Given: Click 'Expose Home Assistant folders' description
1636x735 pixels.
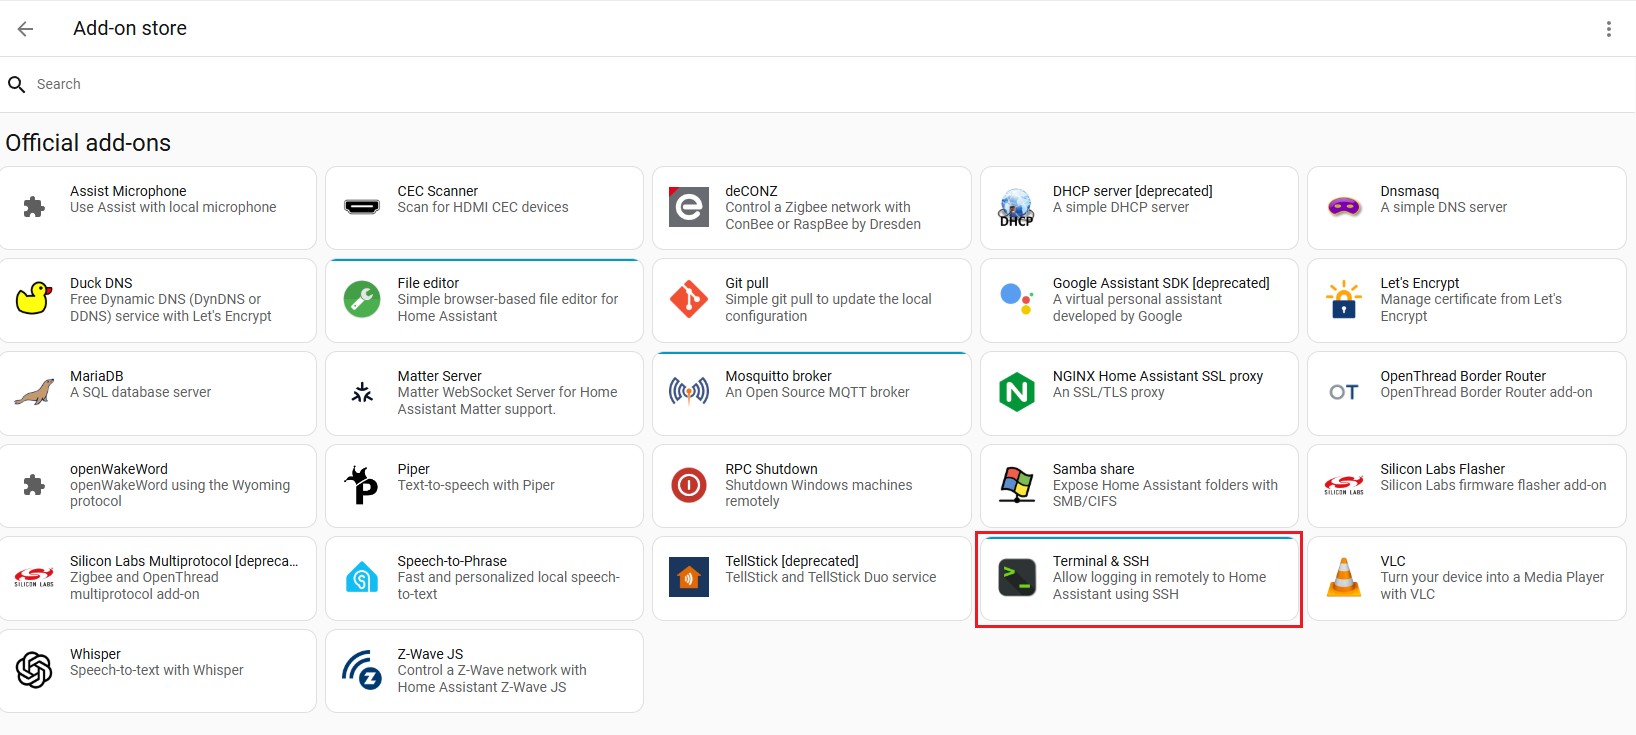Looking at the screenshot, I should (1165, 493).
